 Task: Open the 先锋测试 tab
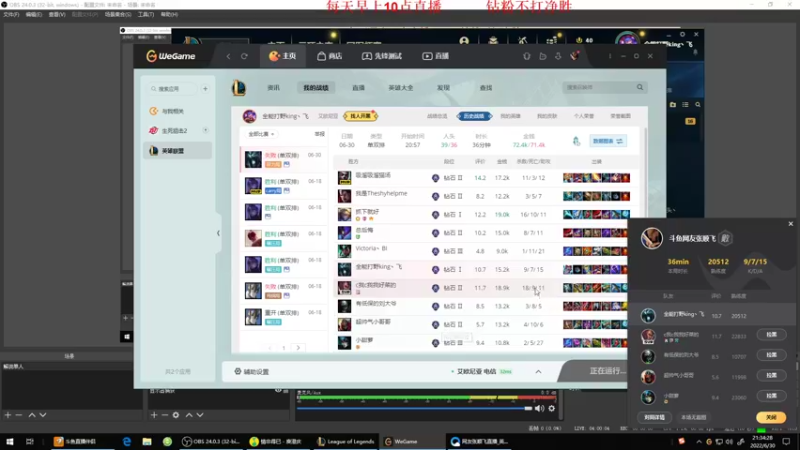[x=382, y=56]
